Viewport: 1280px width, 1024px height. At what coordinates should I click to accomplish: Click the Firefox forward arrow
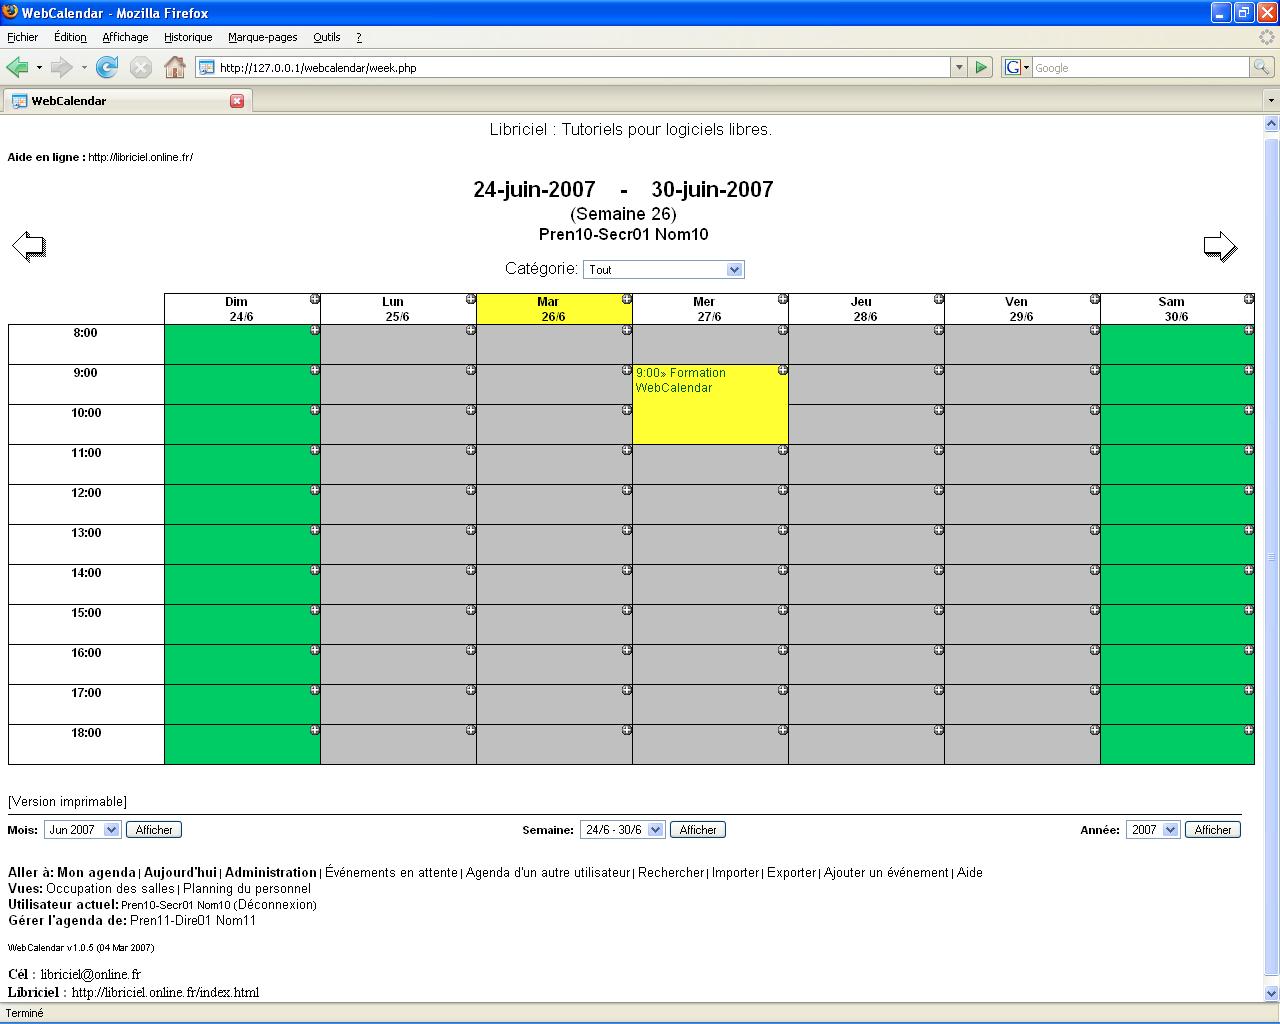click(62, 67)
